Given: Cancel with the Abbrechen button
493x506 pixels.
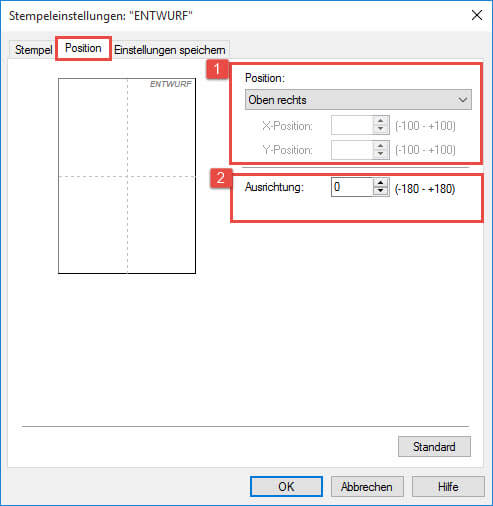Looking at the screenshot, I should (x=367, y=487).
